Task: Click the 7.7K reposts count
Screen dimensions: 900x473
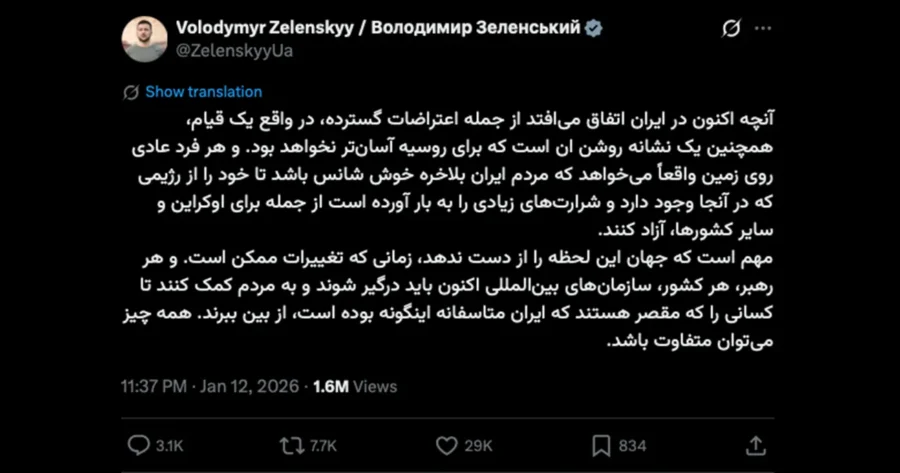Action: [x=323, y=446]
